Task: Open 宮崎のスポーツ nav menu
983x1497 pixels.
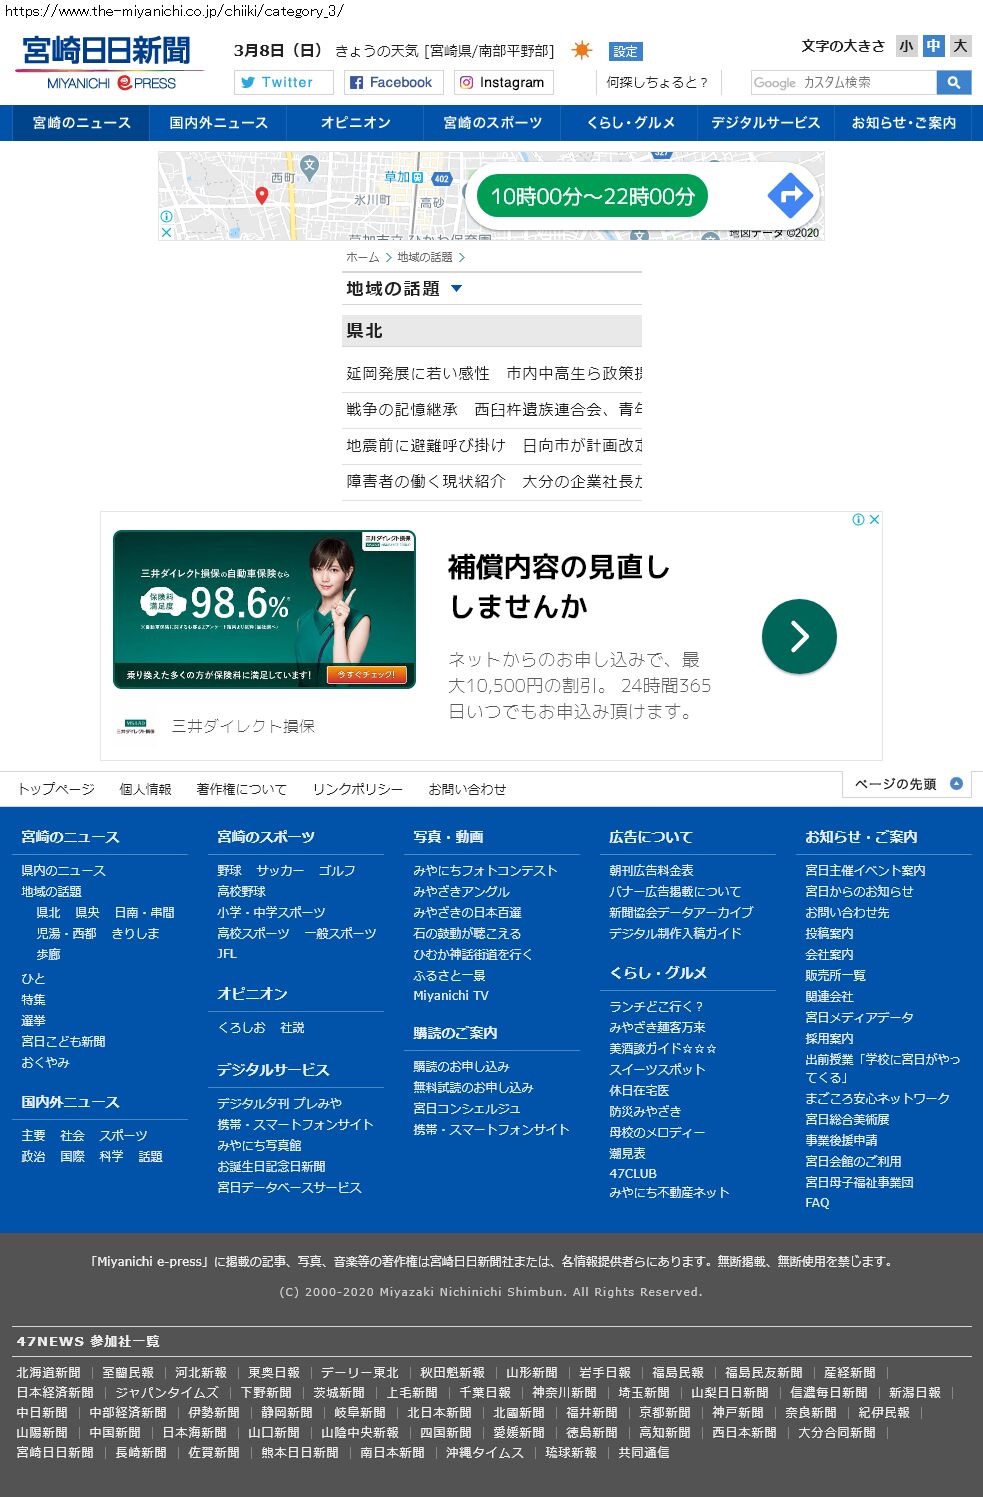Action: click(492, 123)
